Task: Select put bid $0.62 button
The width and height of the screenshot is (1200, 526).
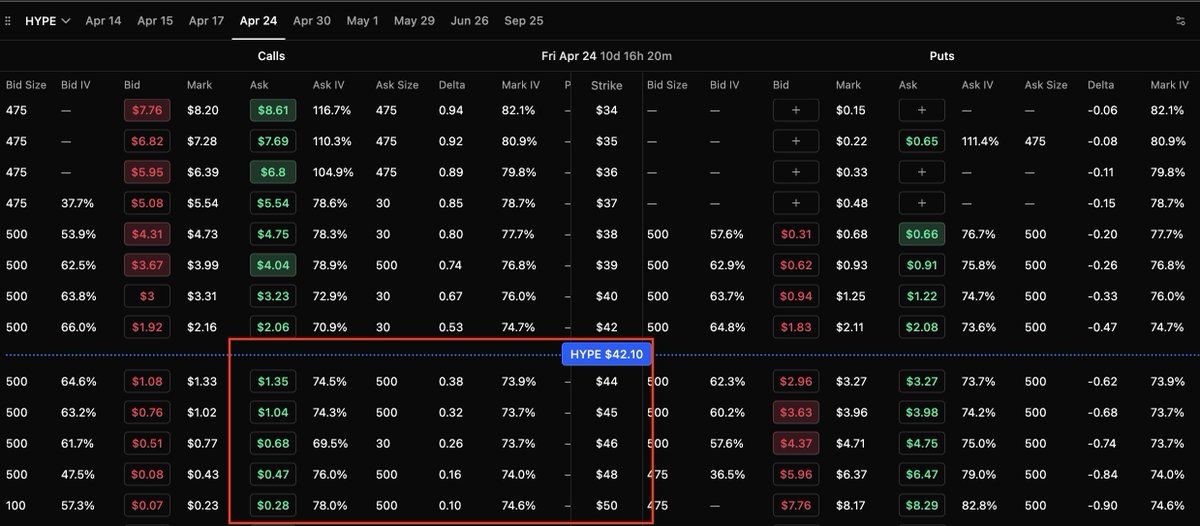Action: click(x=796, y=265)
